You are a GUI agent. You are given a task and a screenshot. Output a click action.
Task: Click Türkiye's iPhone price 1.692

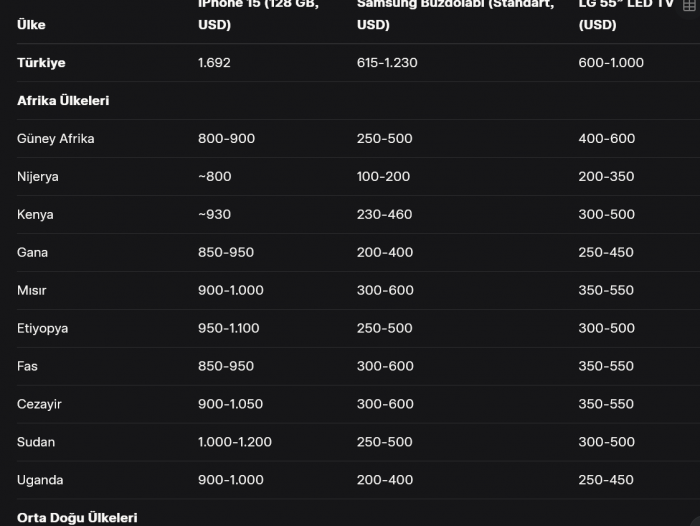tap(214, 62)
